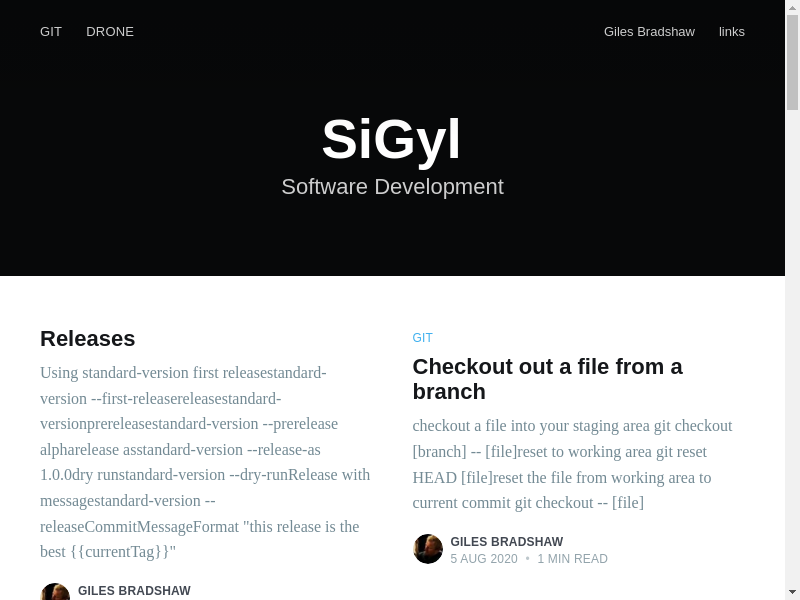This screenshot has width=800, height=600.
Task: Open the GIT navigation menu item
Action: (x=51, y=31)
